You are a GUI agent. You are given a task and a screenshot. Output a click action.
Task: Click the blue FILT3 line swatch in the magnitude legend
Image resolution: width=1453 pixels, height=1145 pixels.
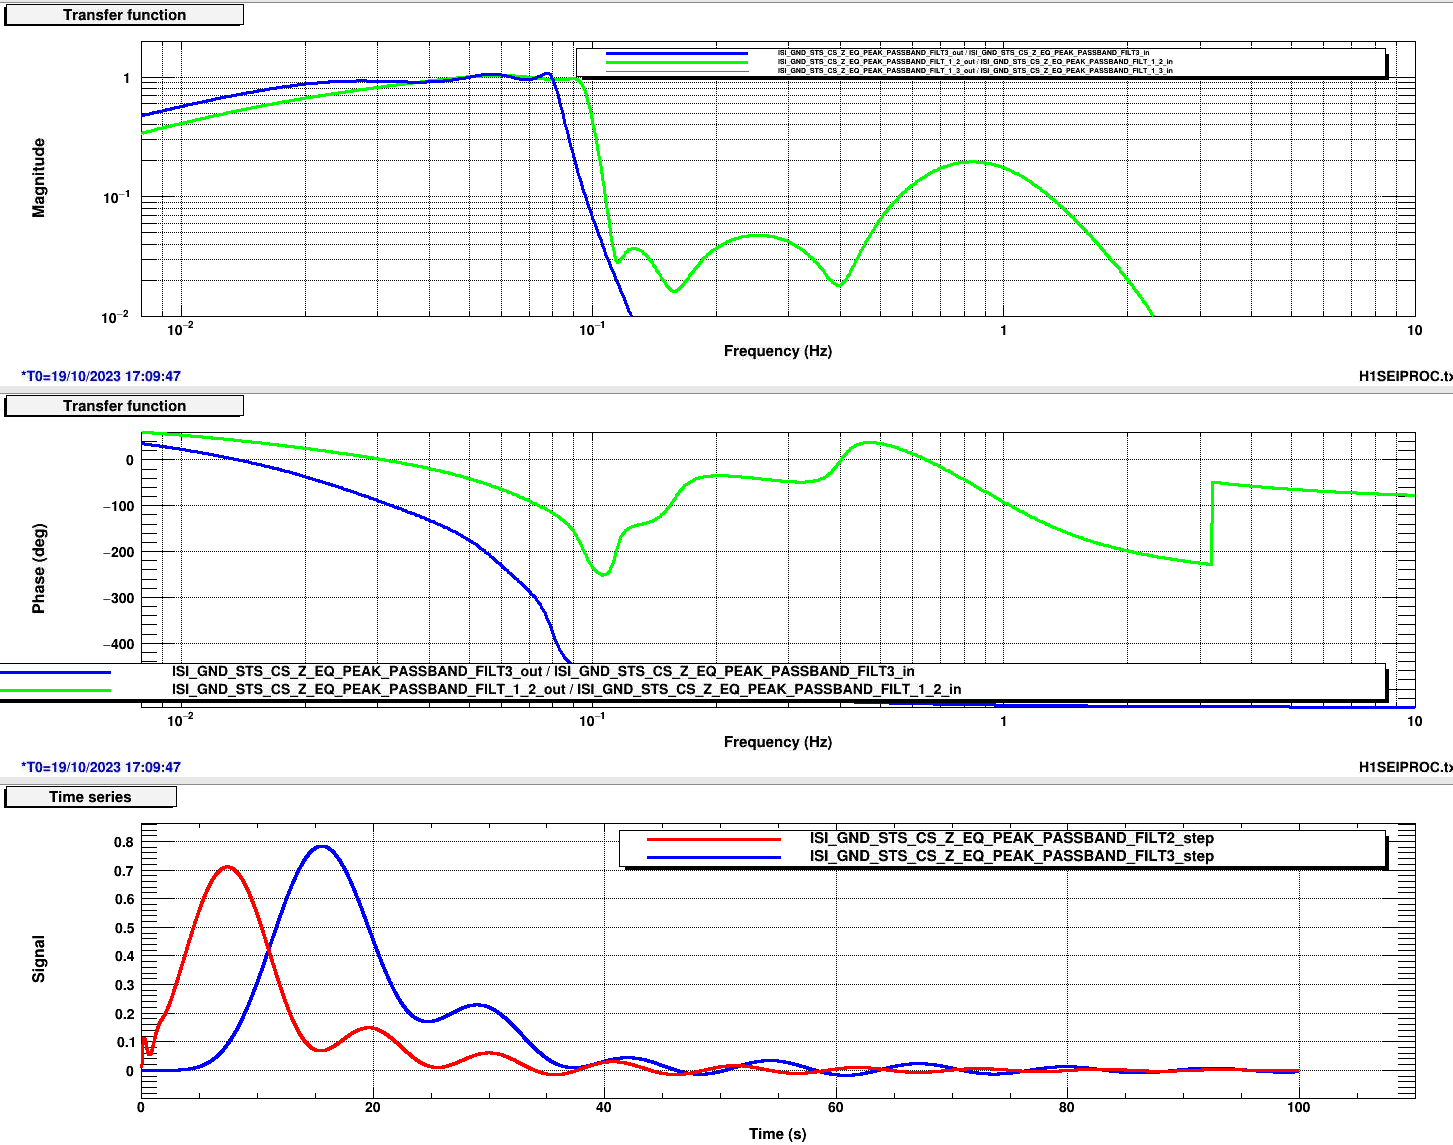(676, 53)
